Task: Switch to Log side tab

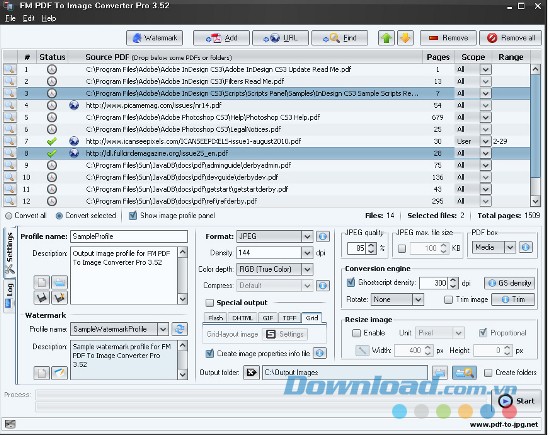Action: [9, 297]
